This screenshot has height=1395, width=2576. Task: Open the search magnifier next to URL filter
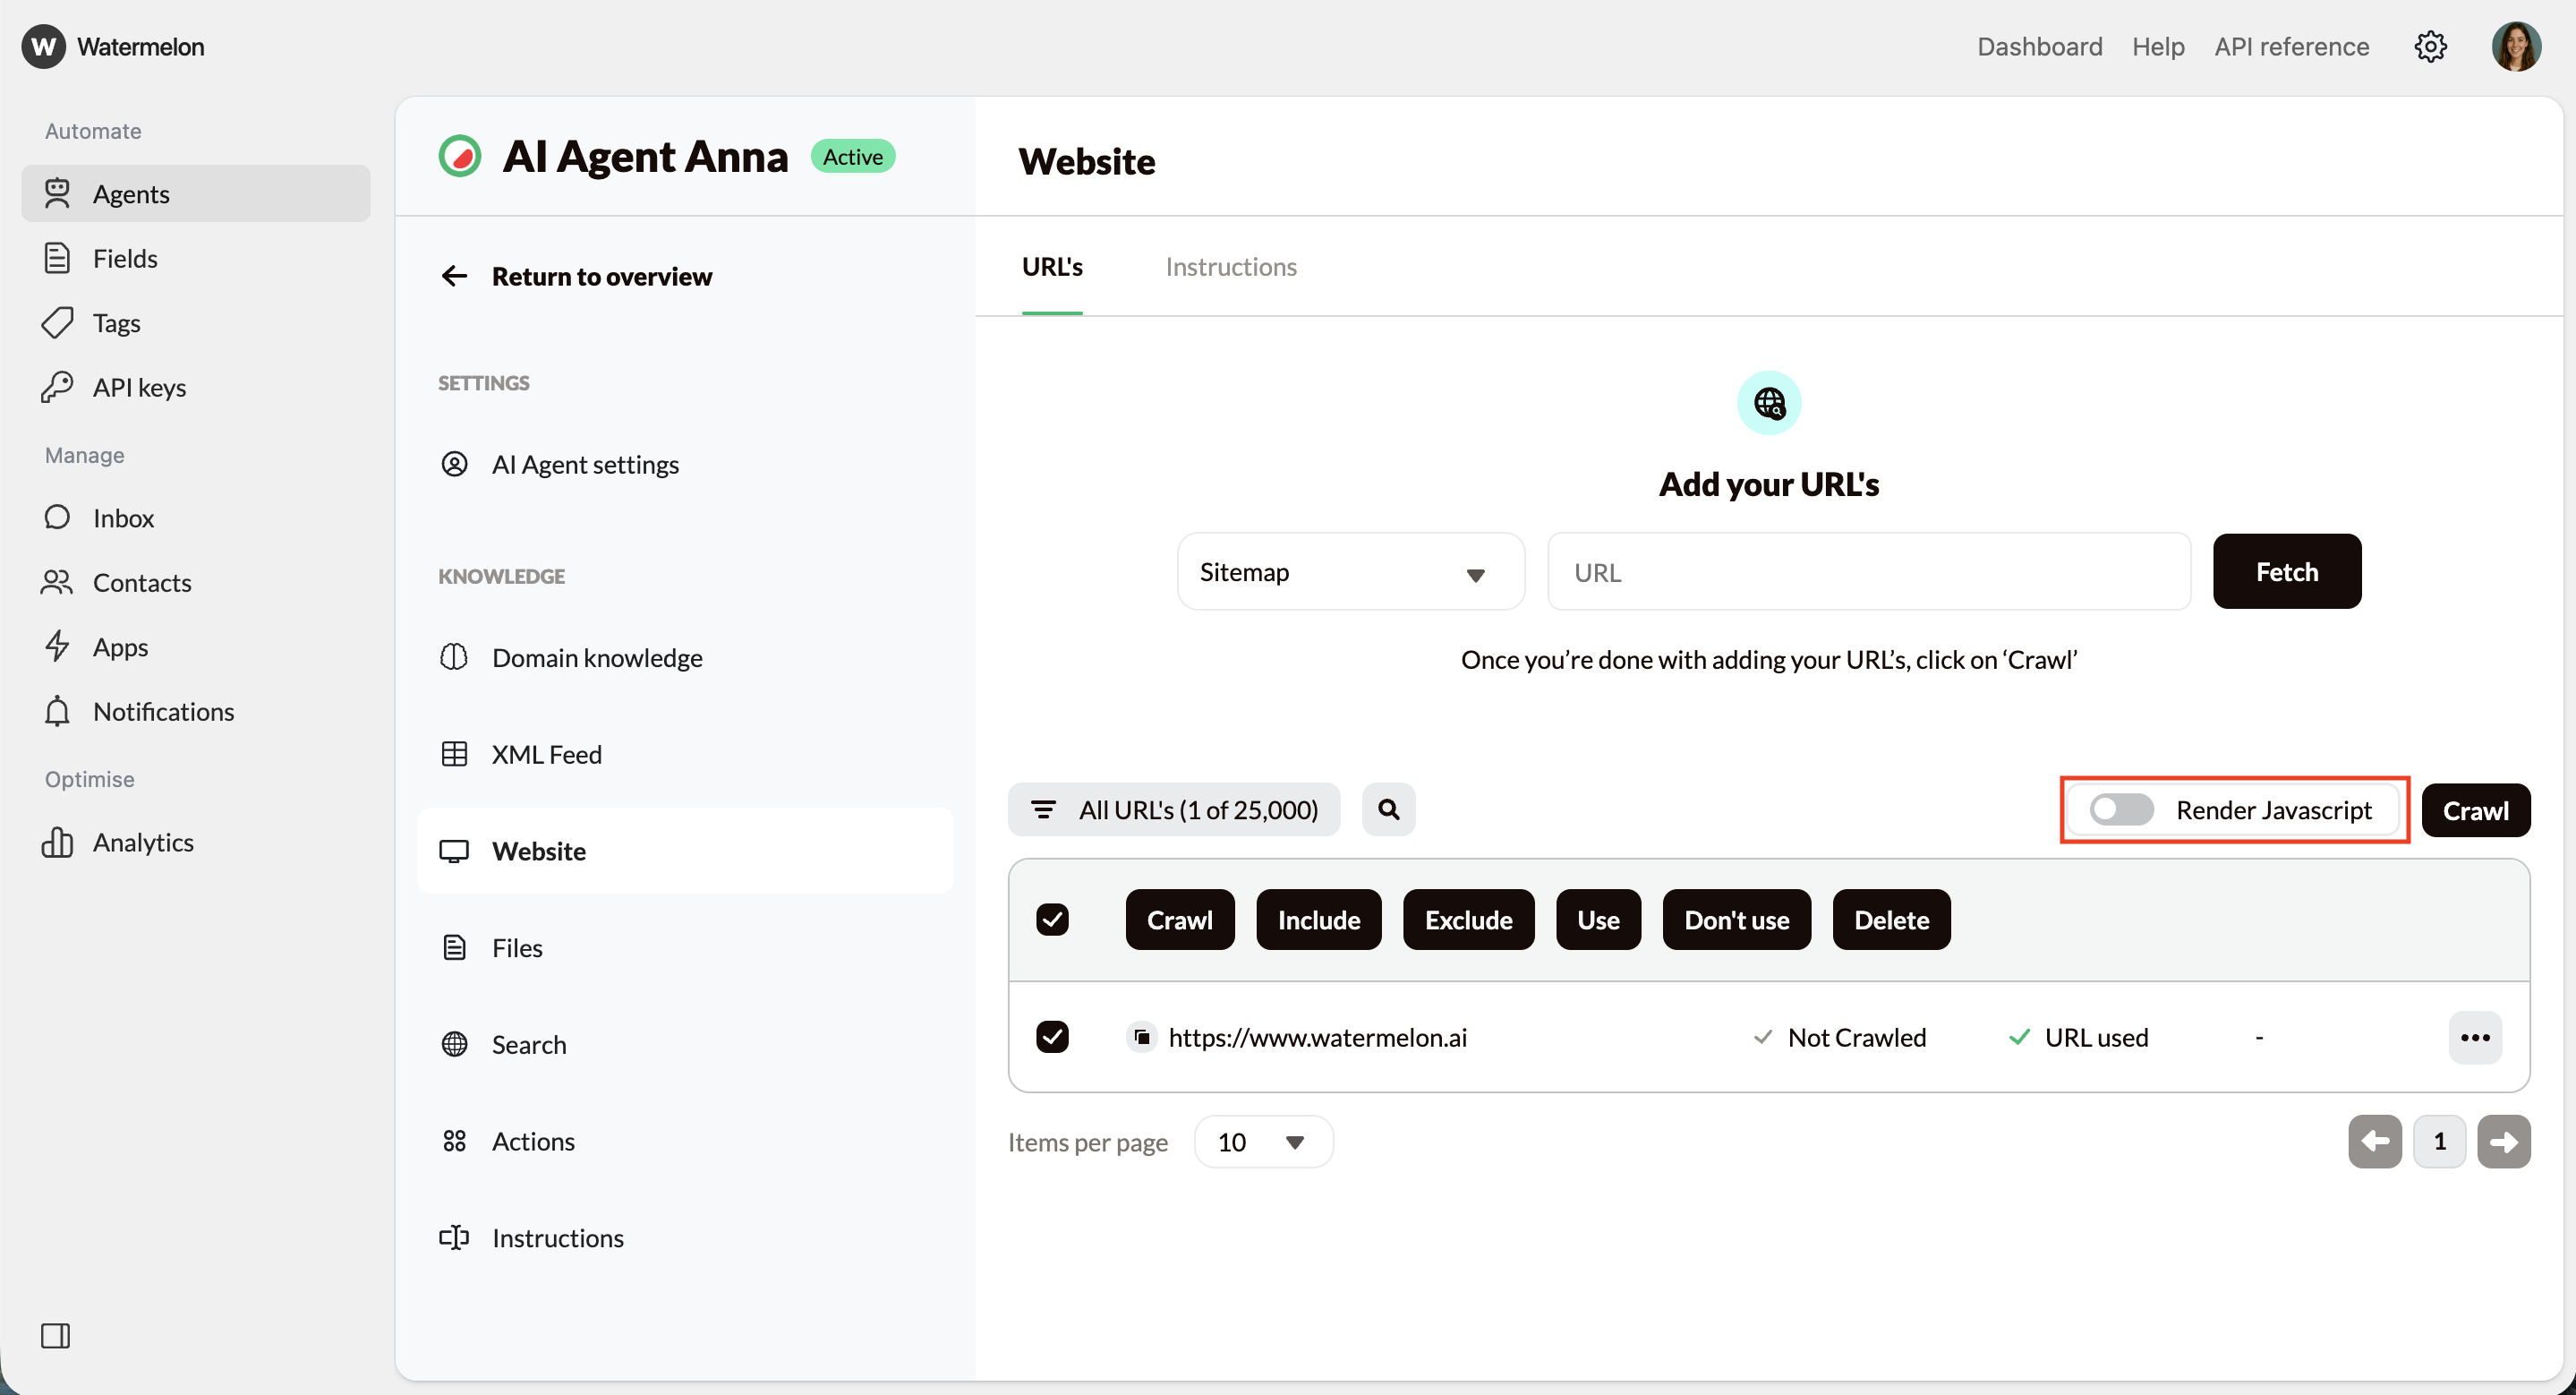point(1388,809)
